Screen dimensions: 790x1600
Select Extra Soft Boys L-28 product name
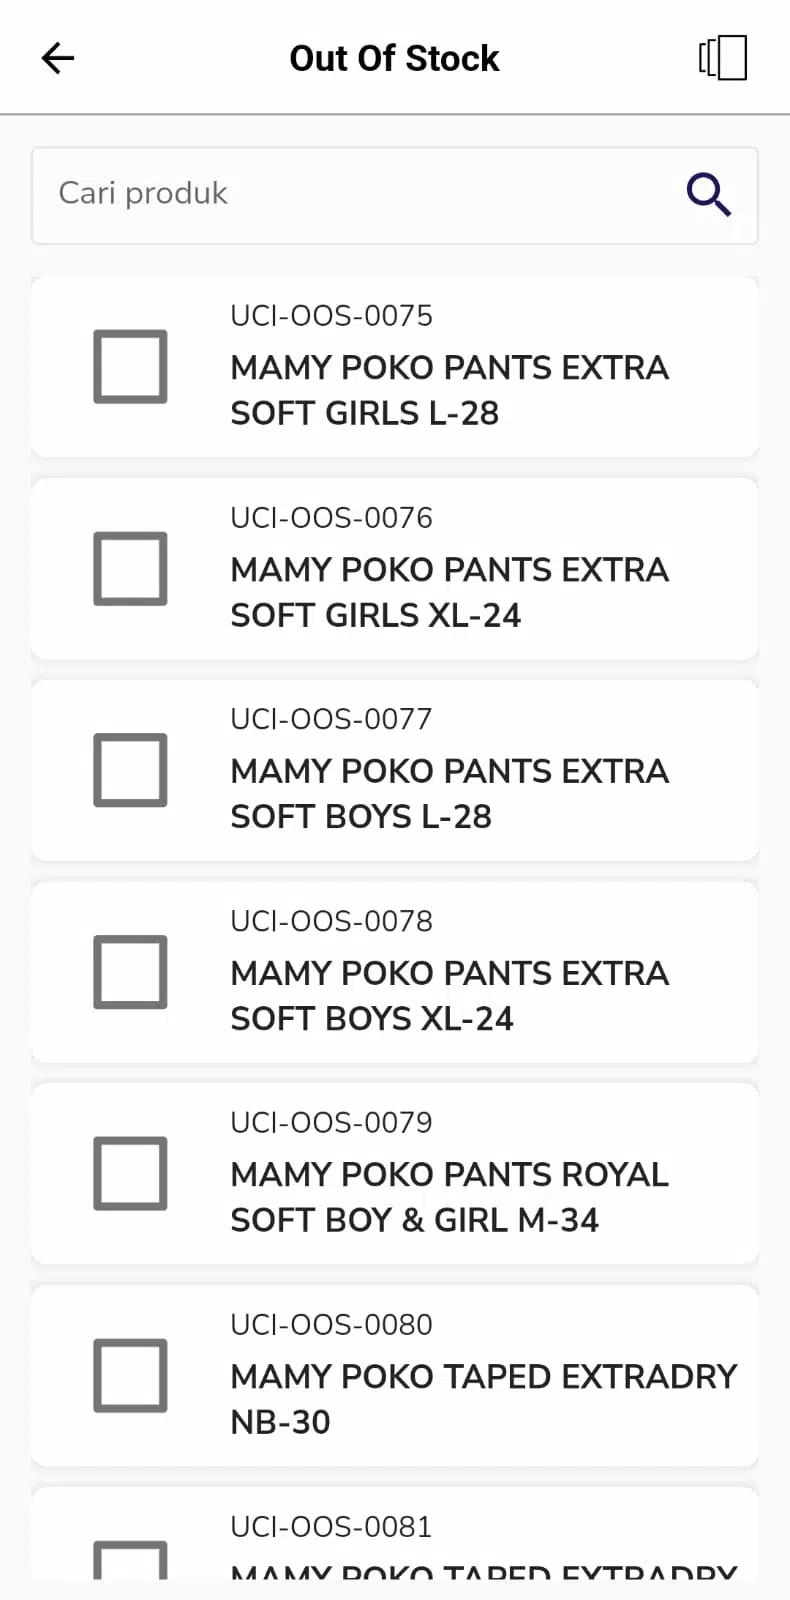pyautogui.click(x=449, y=794)
